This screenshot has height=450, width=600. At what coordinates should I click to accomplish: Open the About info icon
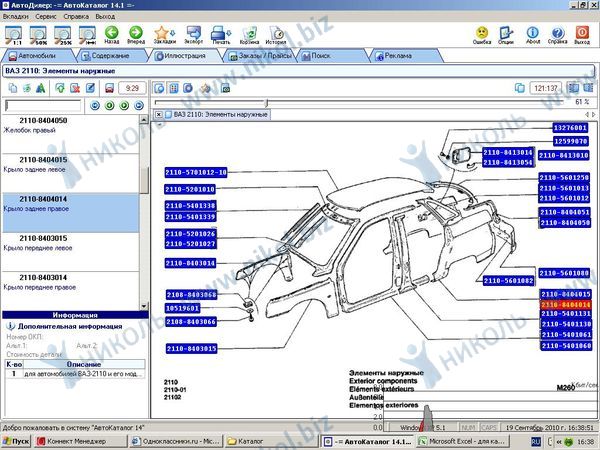[533, 35]
